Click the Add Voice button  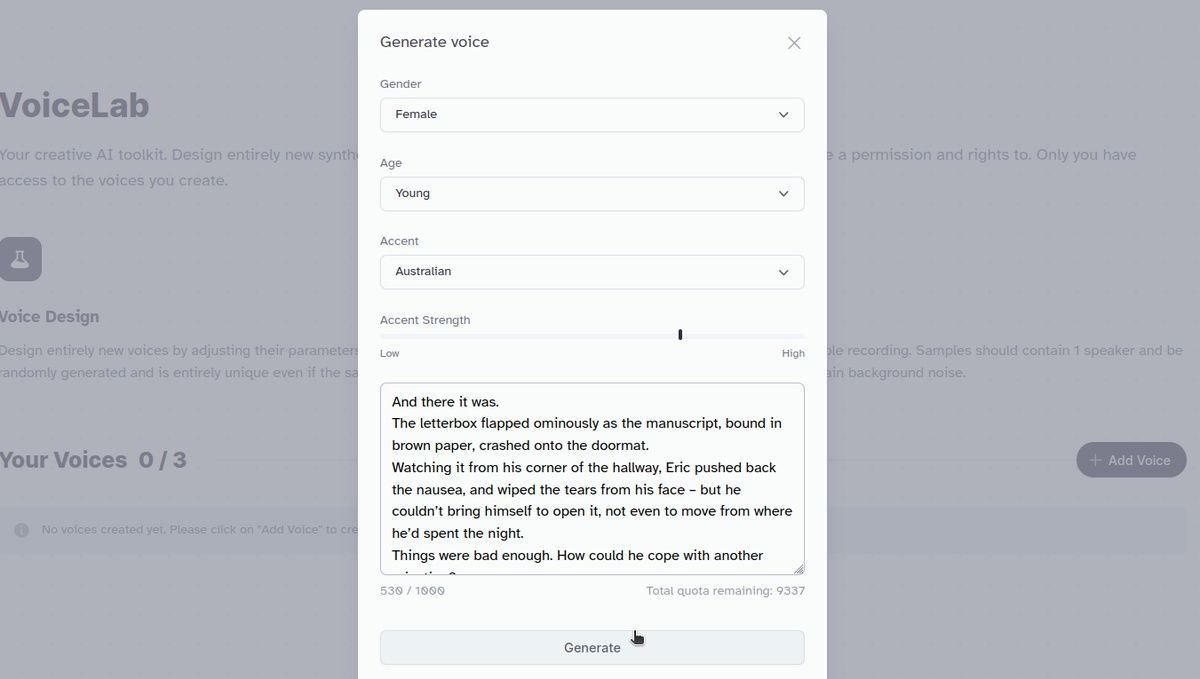coord(1131,460)
